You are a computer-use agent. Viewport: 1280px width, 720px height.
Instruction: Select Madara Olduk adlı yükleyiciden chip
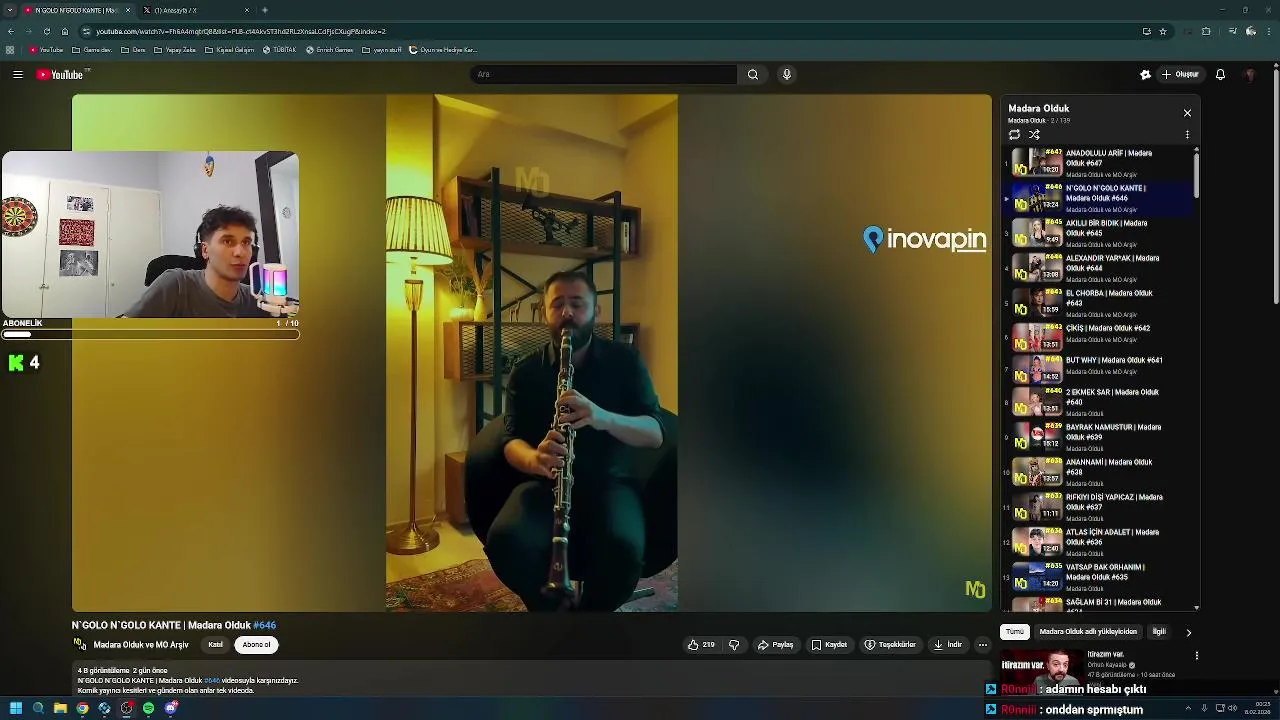[x=1088, y=632]
